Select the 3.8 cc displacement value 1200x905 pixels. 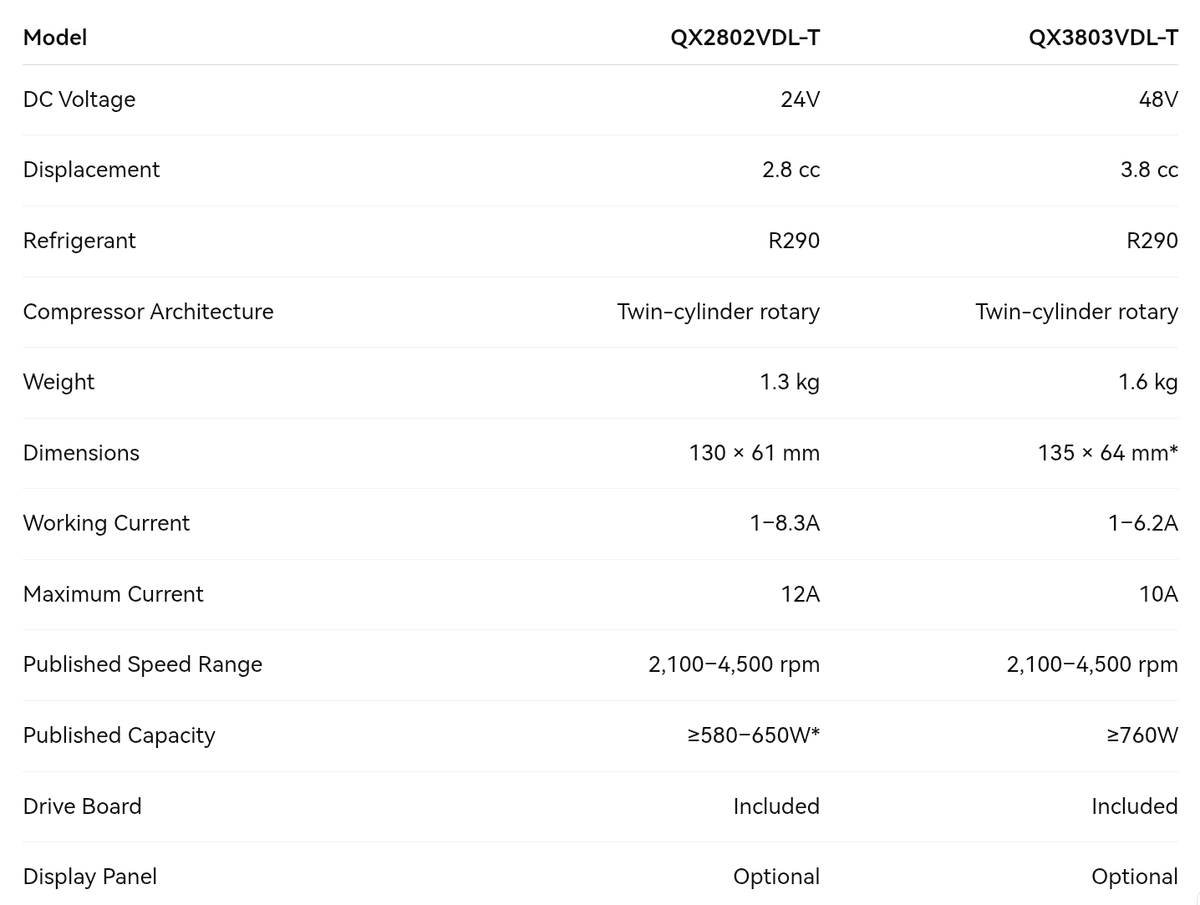pos(1149,170)
